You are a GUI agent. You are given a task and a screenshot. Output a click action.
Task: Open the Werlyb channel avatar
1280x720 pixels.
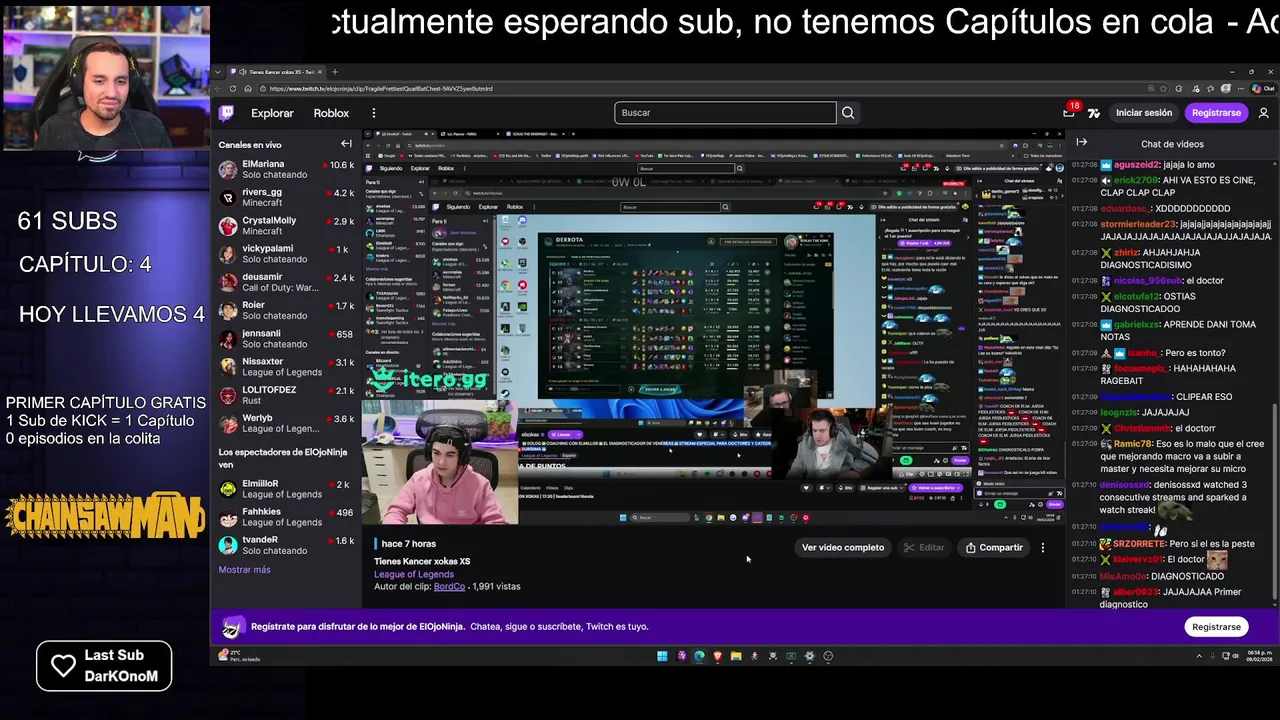228,423
